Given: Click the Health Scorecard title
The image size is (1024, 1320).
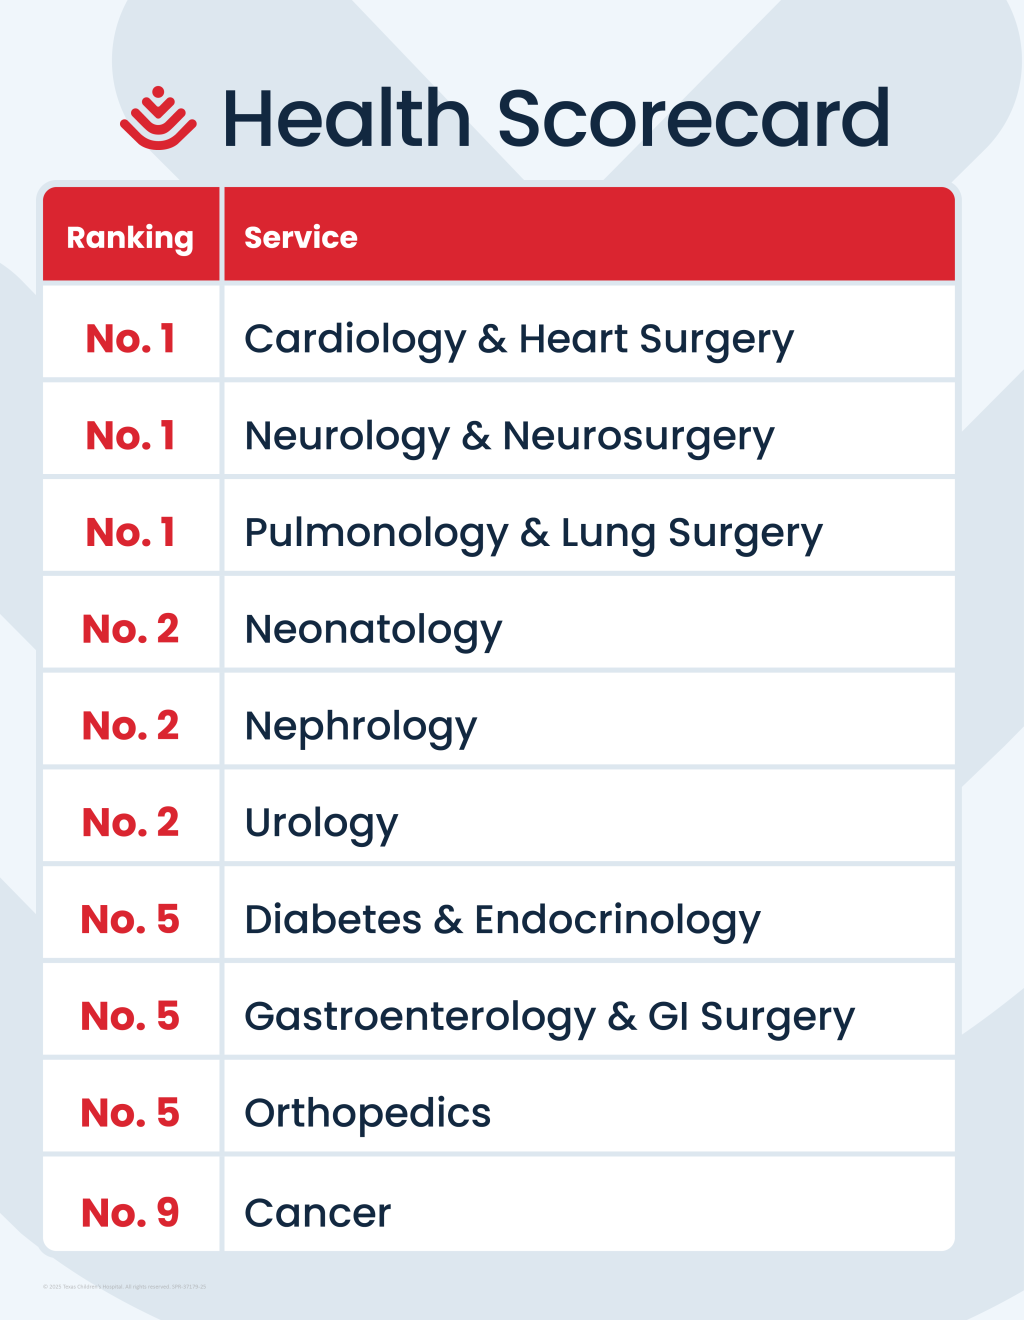Looking at the screenshot, I should click(x=555, y=119).
